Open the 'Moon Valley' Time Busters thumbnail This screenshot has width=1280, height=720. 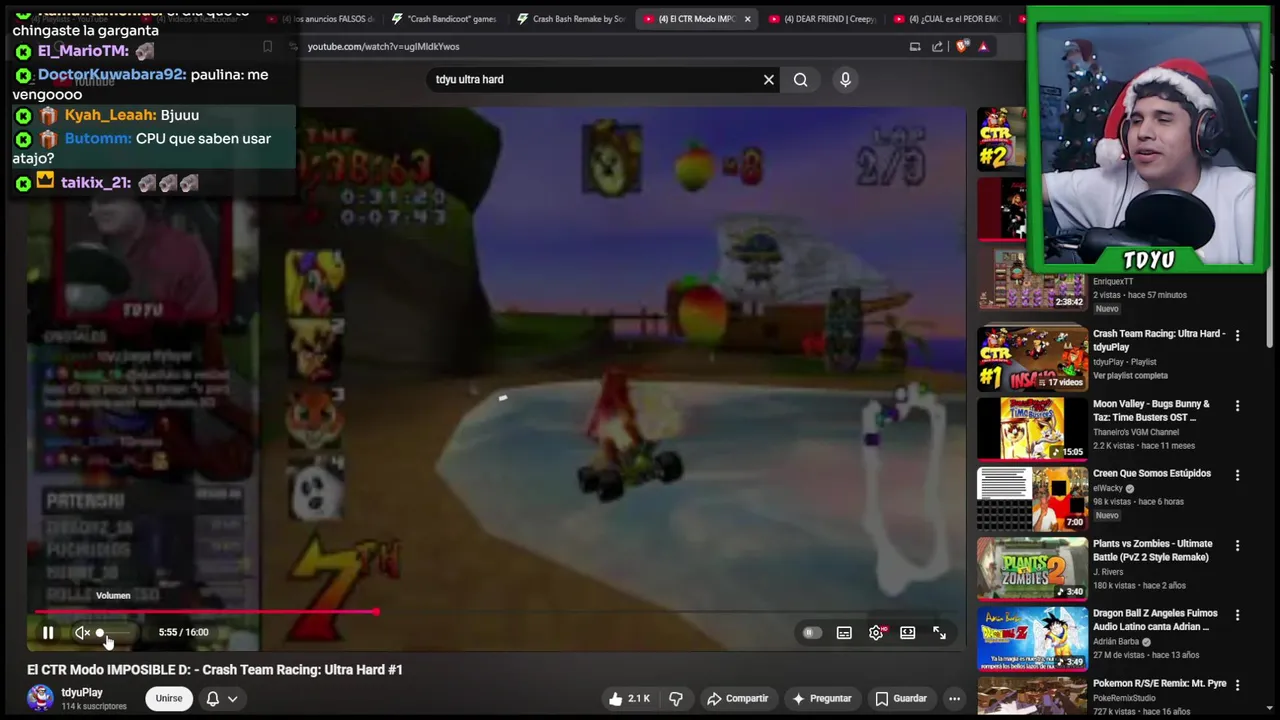pos(1032,428)
